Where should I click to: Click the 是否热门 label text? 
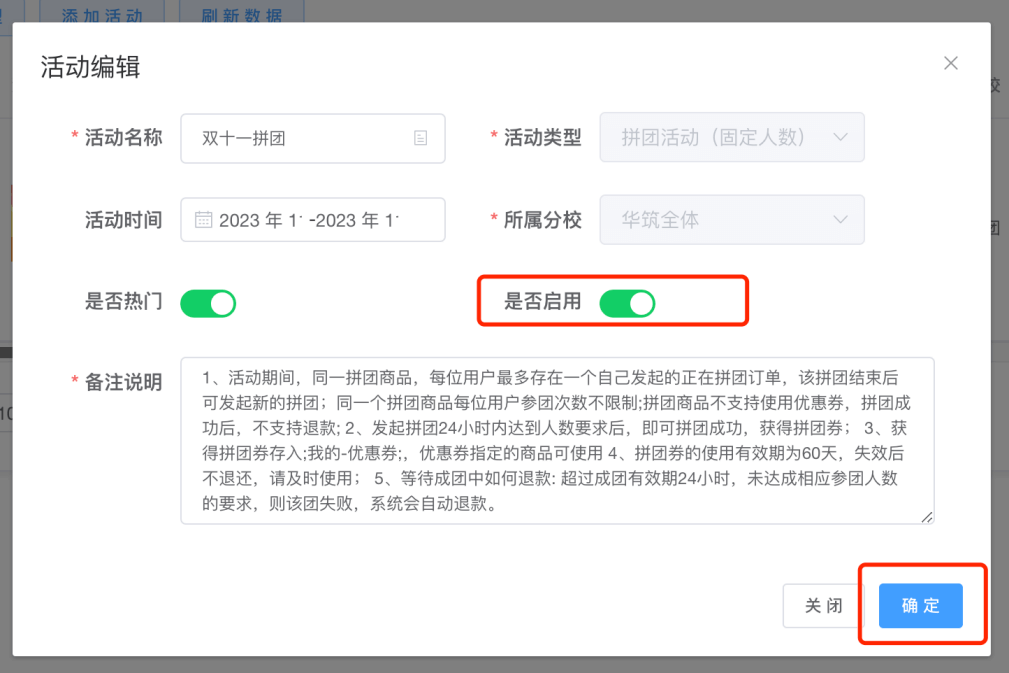(x=123, y=302)
